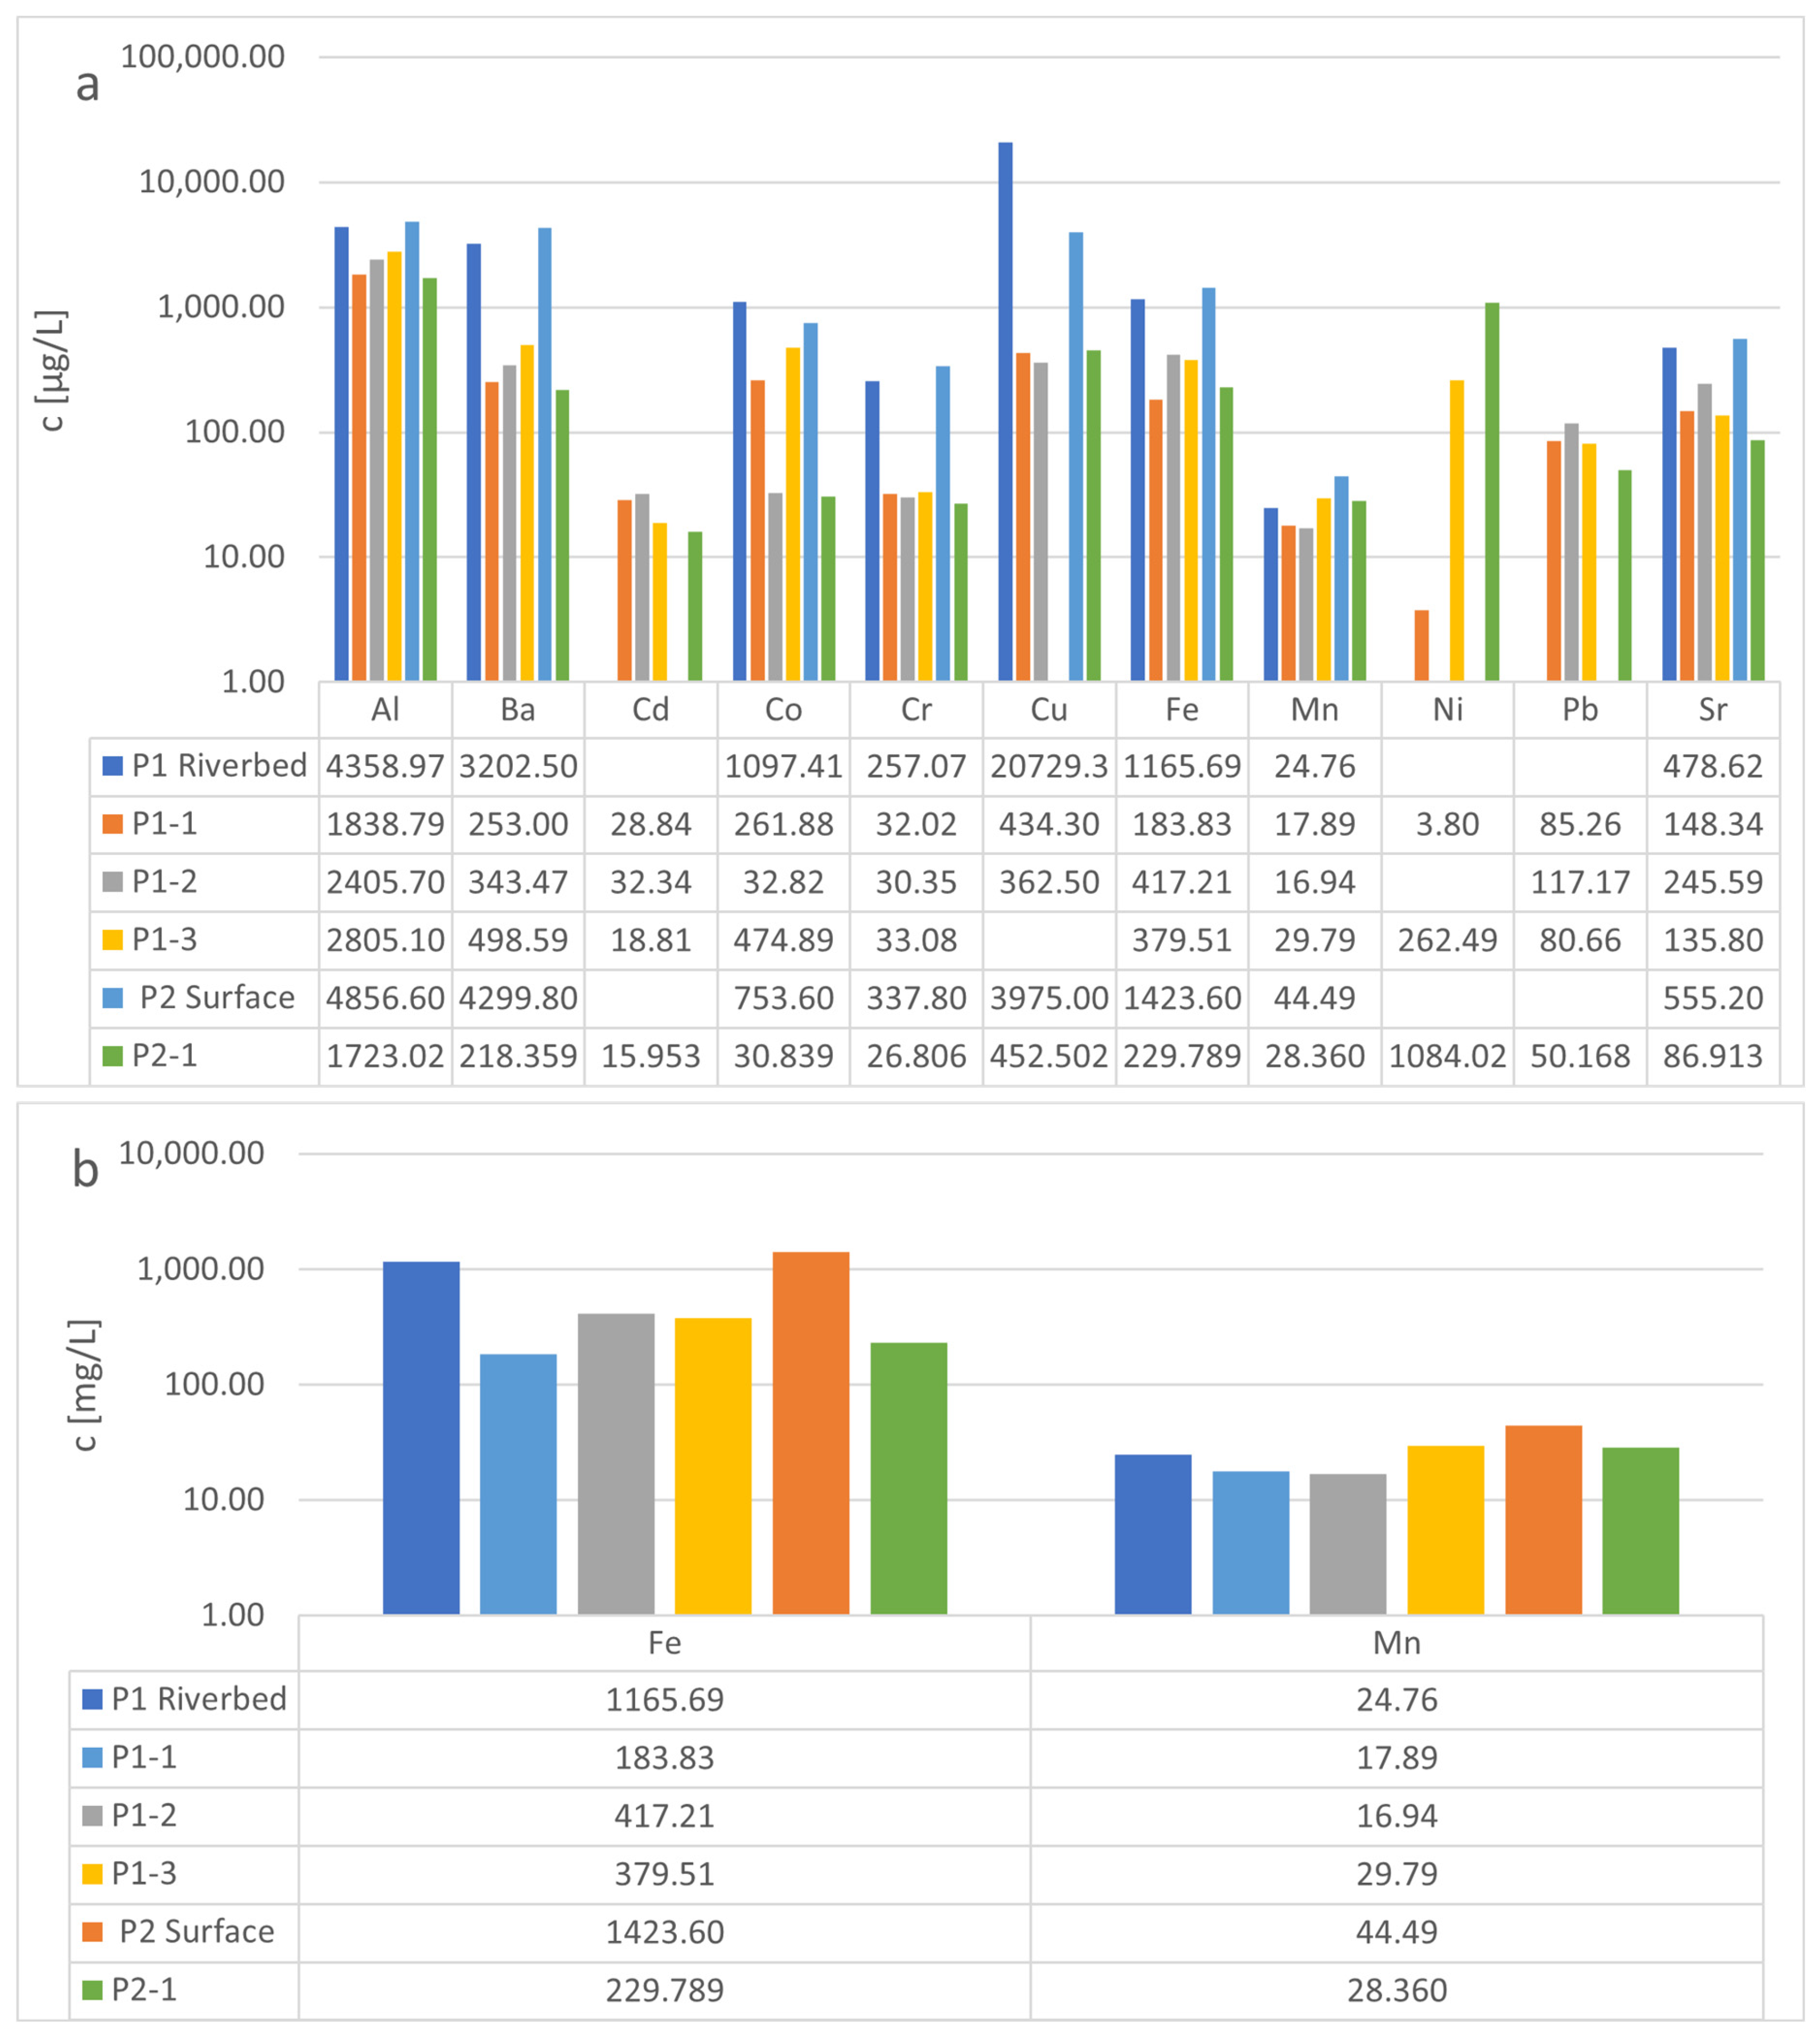Click the orange P2 Surface legend swatch in chart b
This screenshot has height=2042, width=1820.
coord(92,1932)
